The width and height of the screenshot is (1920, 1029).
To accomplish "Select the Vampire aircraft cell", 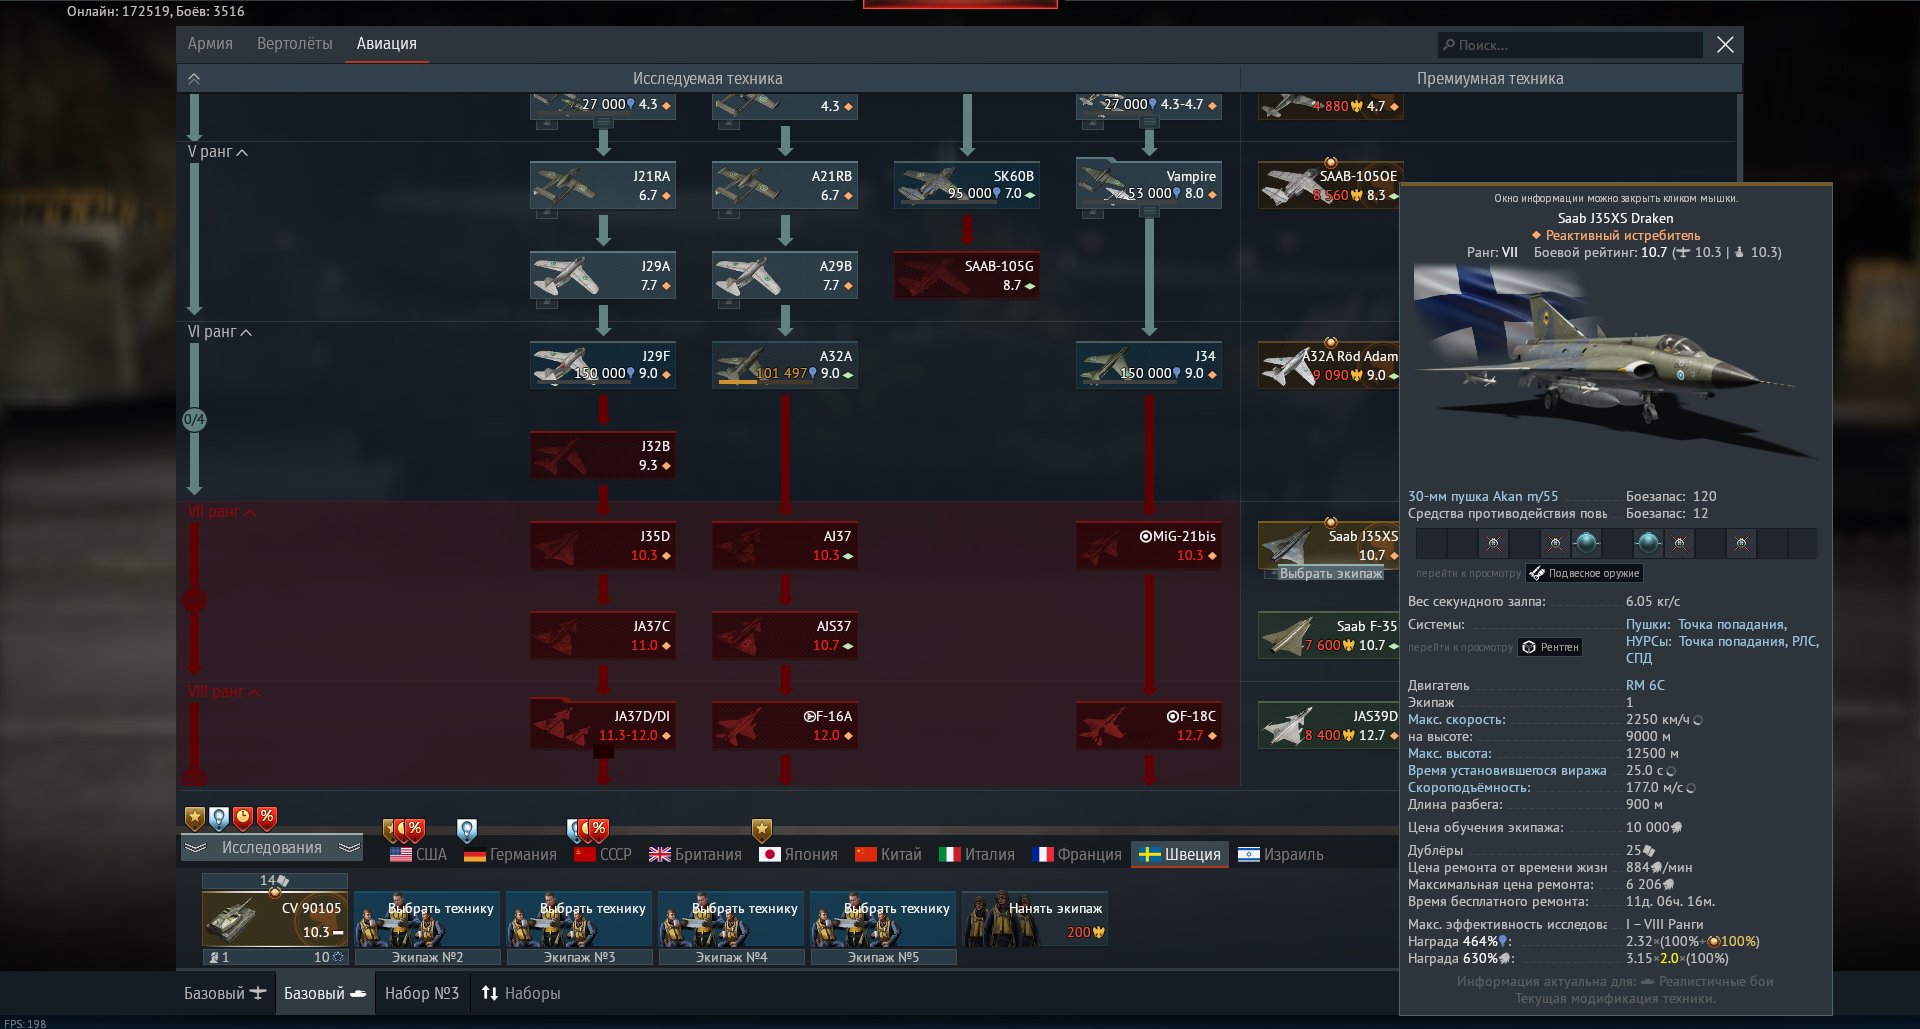I will click(x=1149, y=185).
